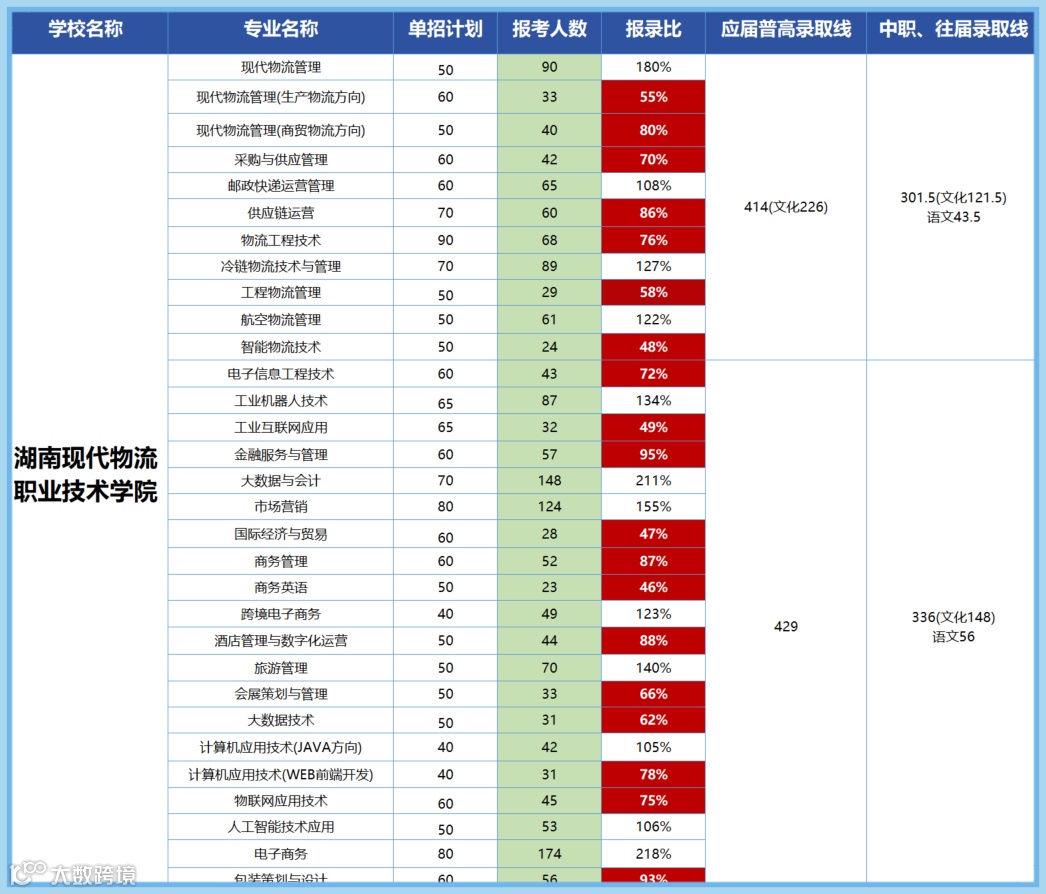The width and height of the screenshot is (1046, 894).
Task: Click the 专业名称 column header
Action: pyautogui.click(x=281, y=30)
